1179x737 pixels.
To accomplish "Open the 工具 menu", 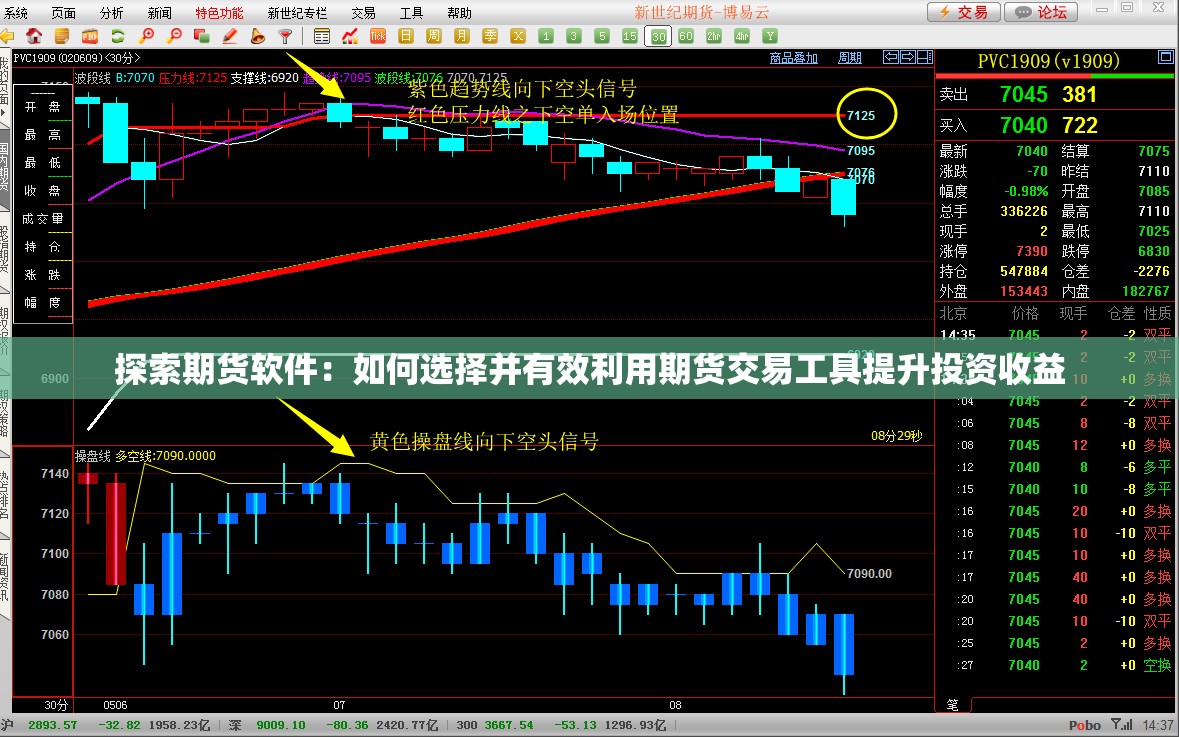I will tap(411, 13).
